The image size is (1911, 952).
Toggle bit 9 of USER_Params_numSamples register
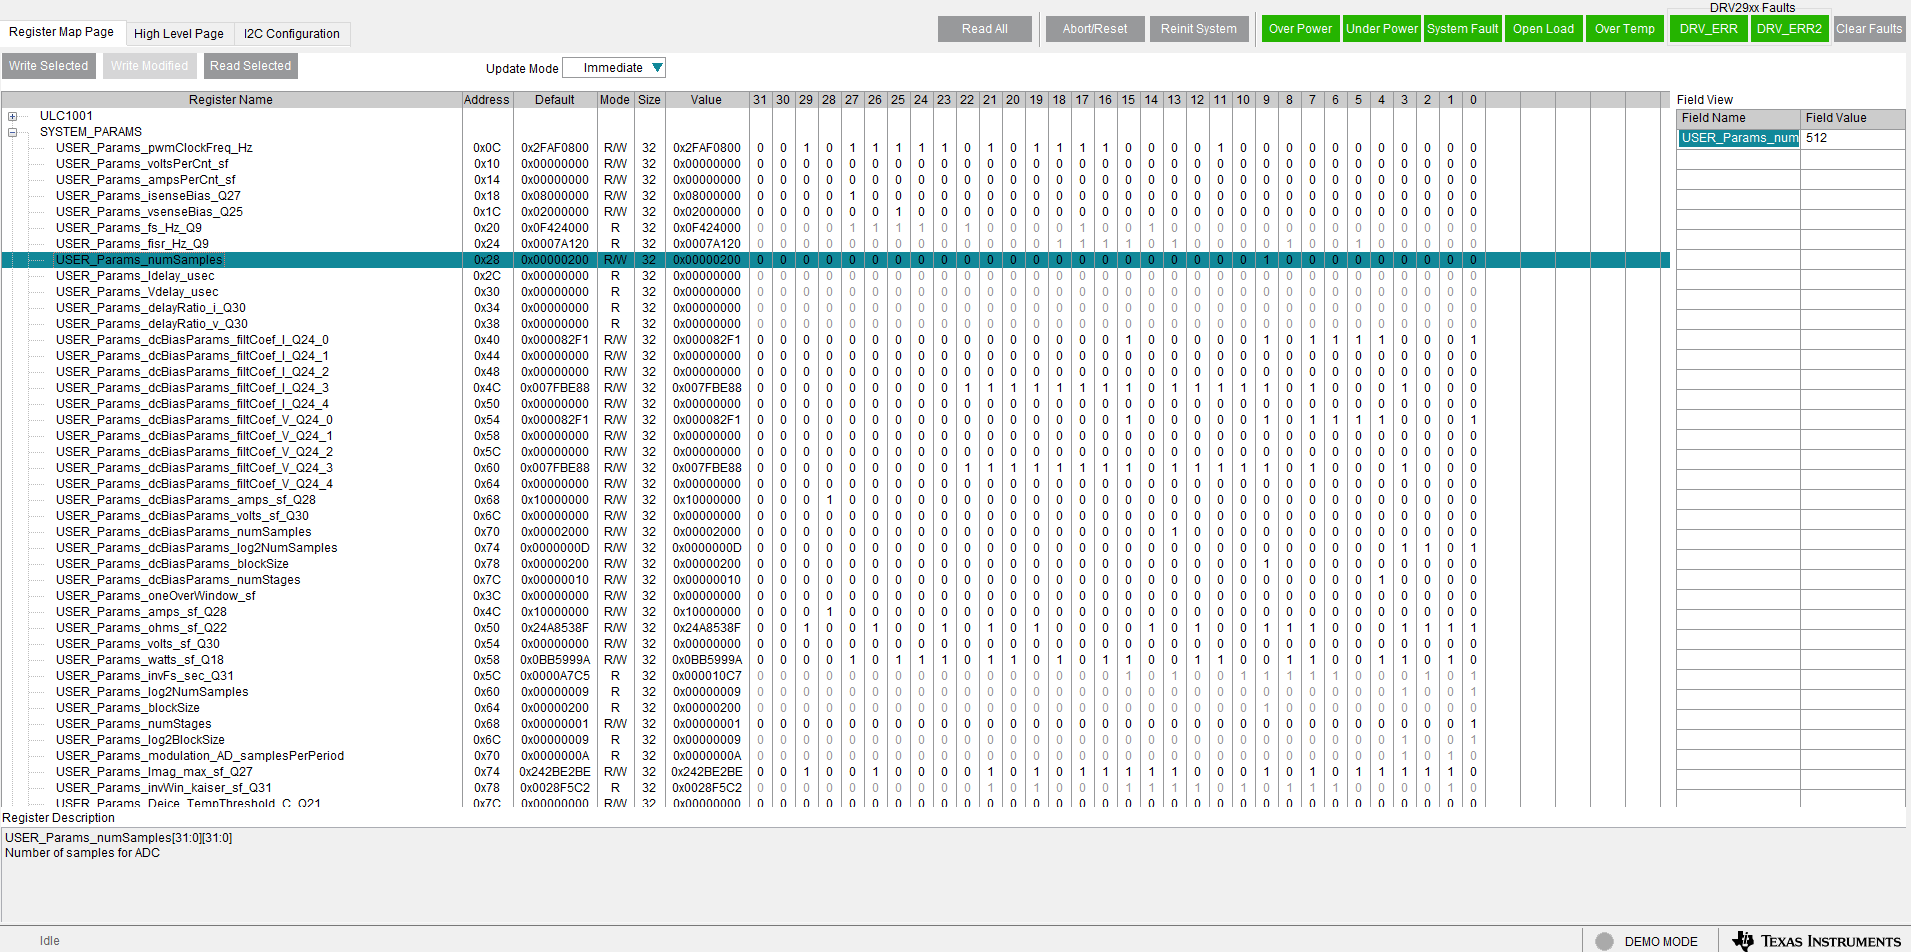[1267, 259]
